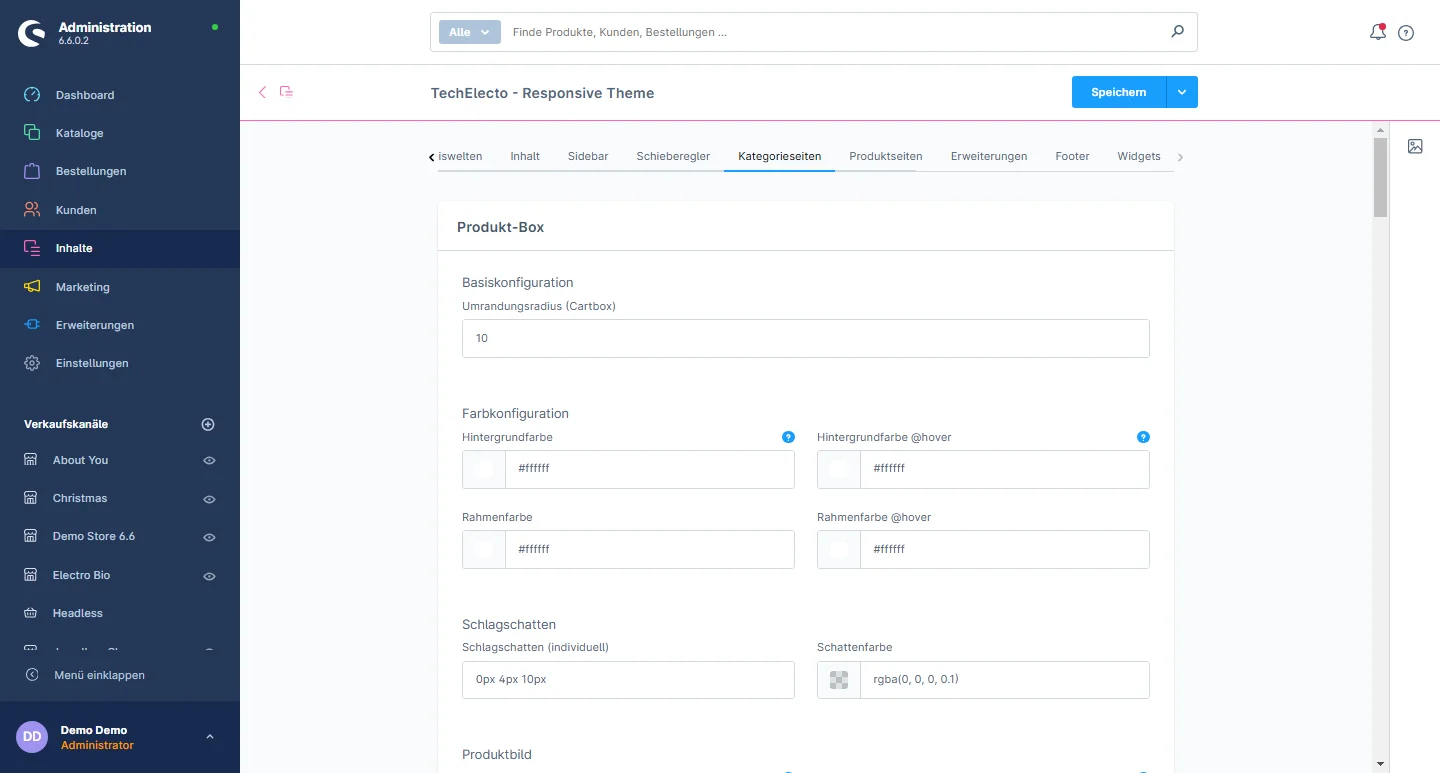
Task: Open the Alle search filter dropdown
Action: click(469, 32)
